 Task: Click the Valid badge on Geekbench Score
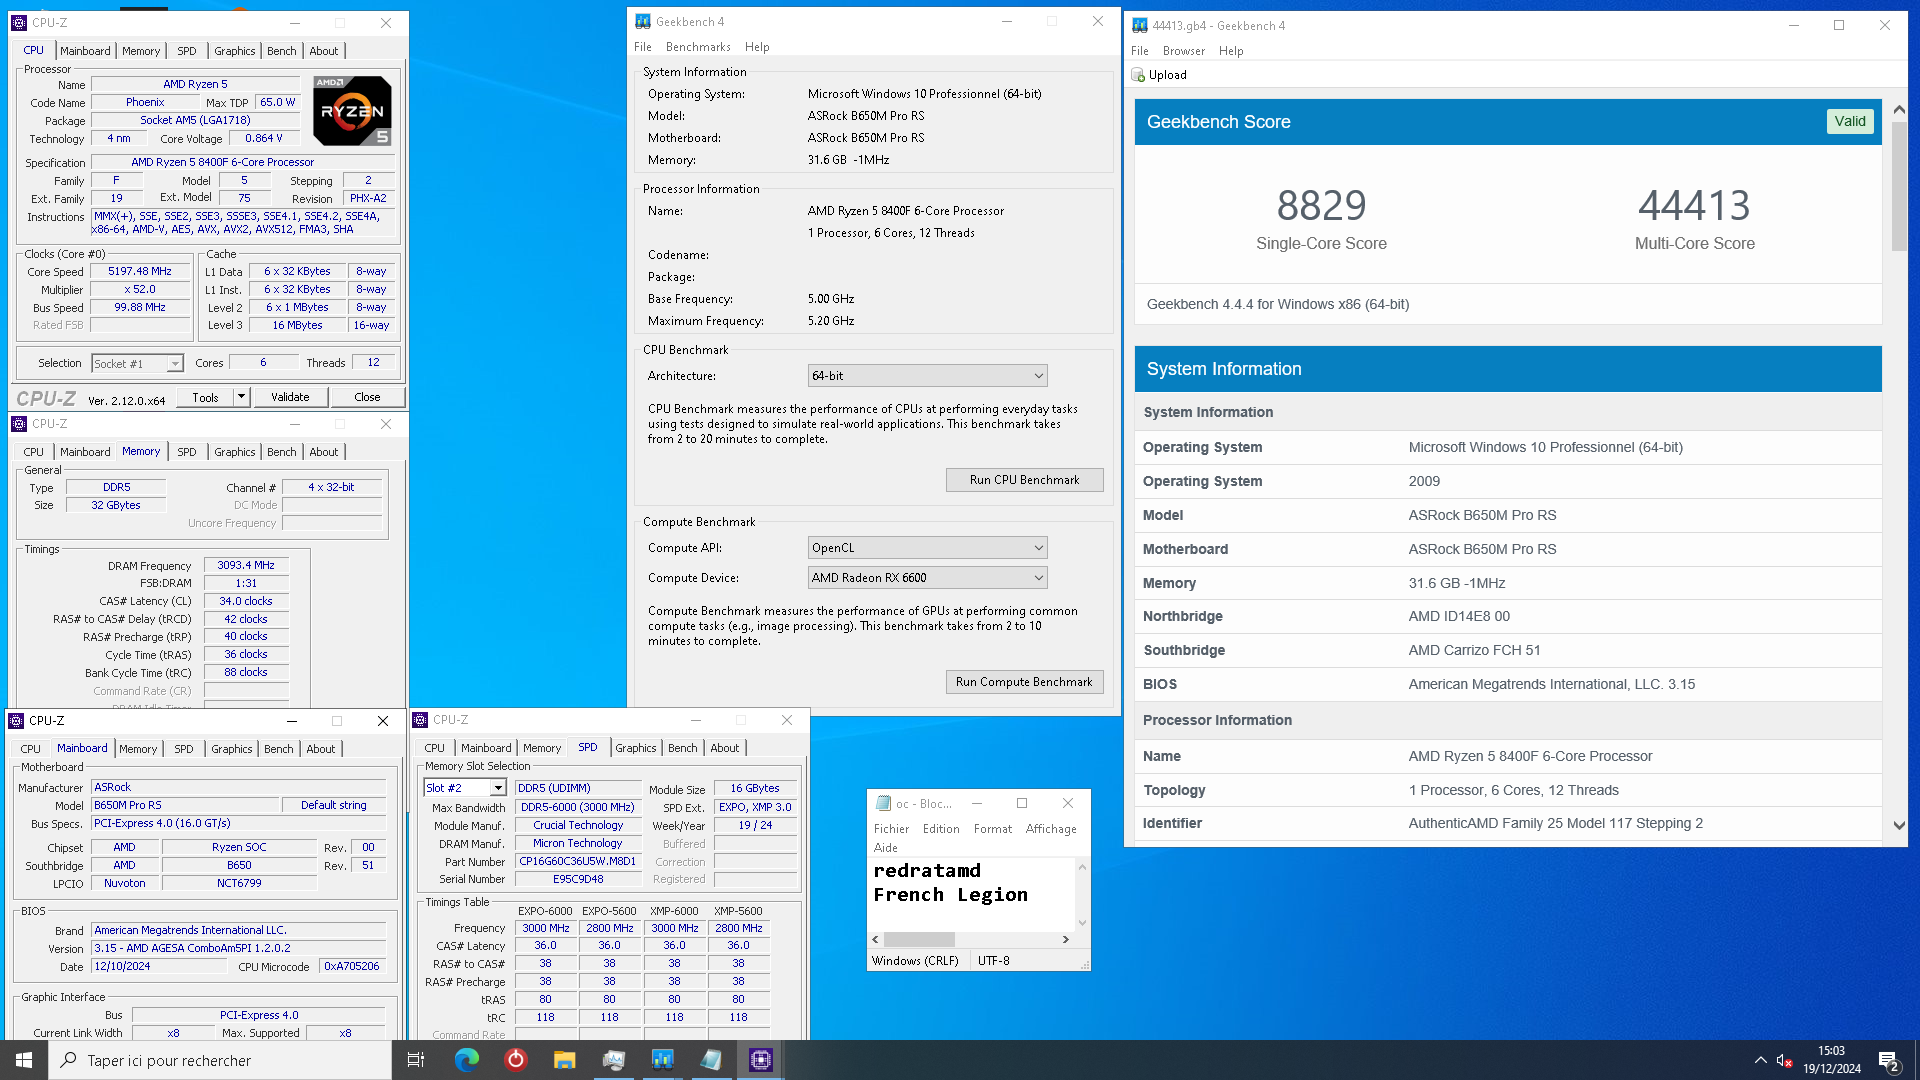pos(1849,121)
